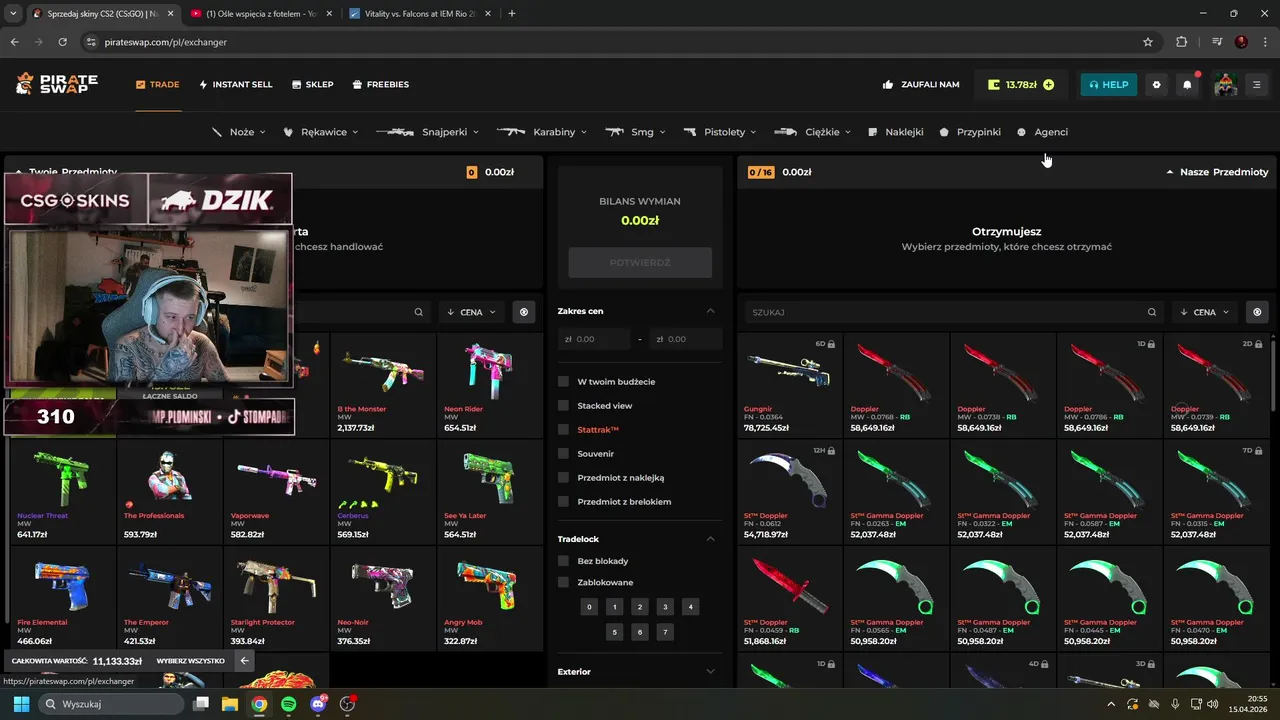Open Cena sort dropdown in right panel
Screen dimensions: 1280x720
[x=1205, y=312]
